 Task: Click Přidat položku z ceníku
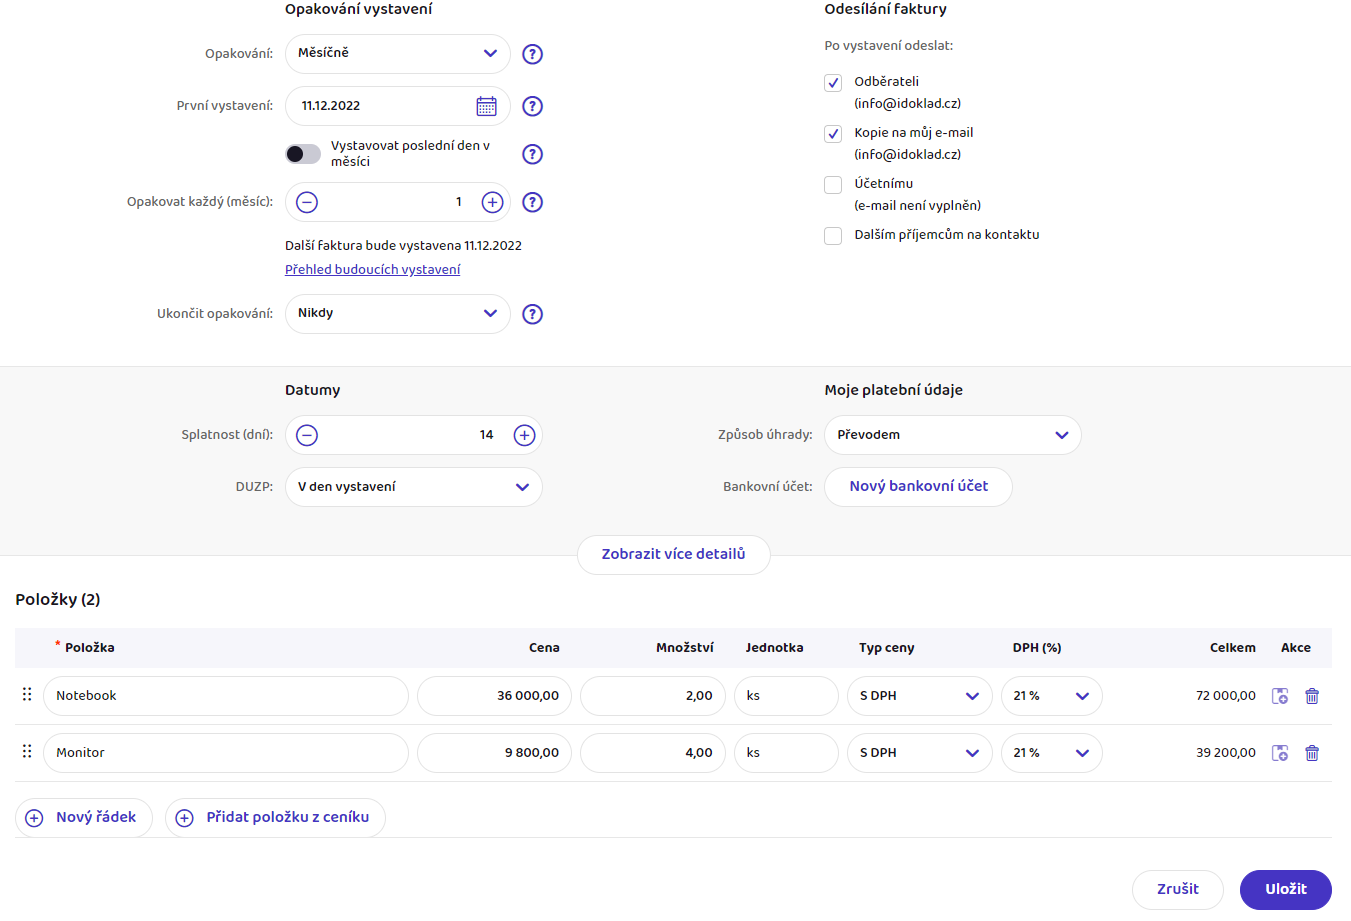pos(275,818)
